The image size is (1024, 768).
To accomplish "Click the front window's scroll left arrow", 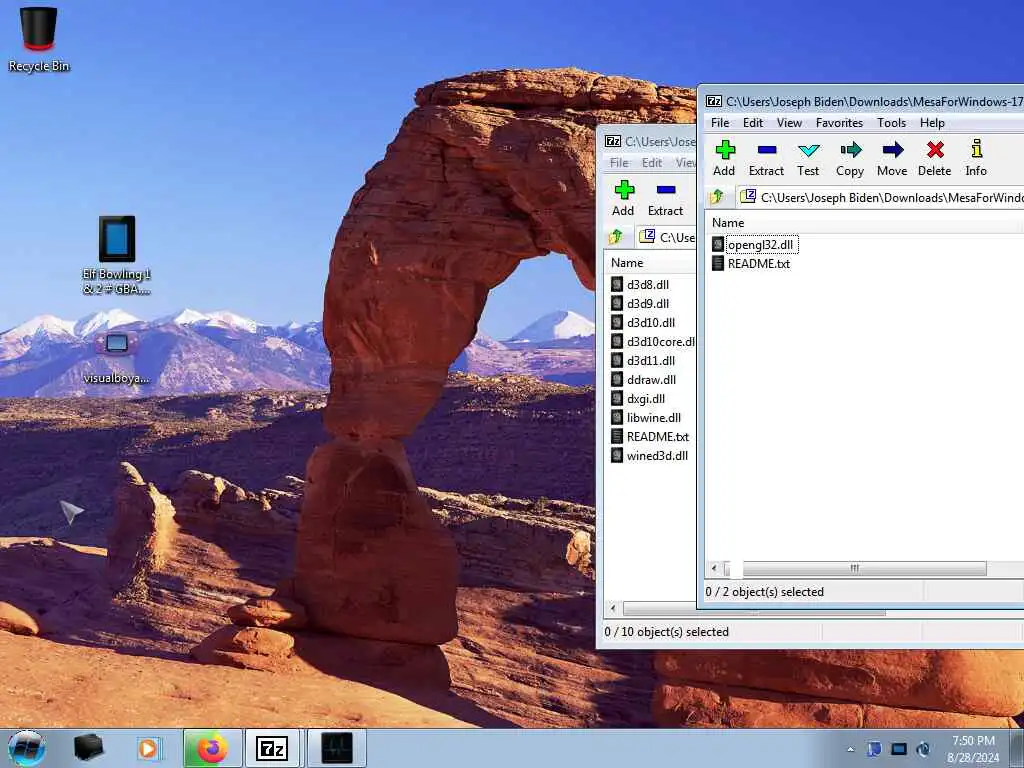I will tap(714, 568).
